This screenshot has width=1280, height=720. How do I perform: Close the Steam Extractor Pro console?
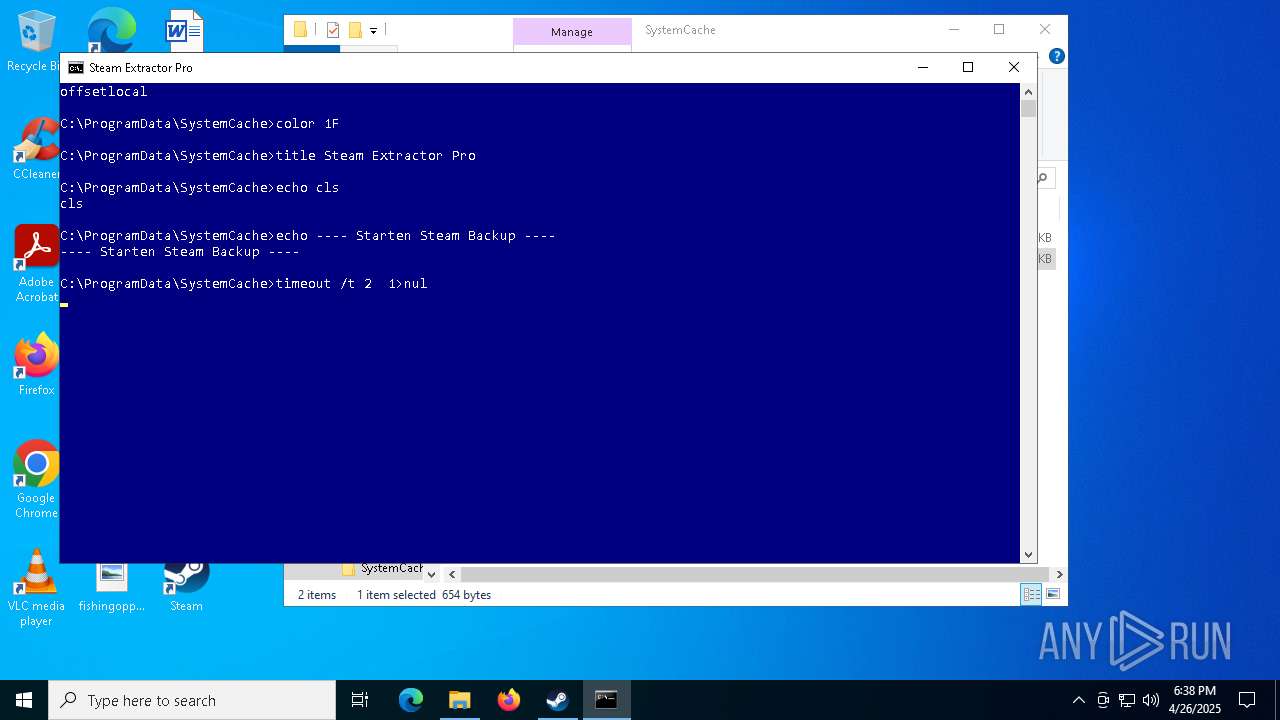[1014, 67]
